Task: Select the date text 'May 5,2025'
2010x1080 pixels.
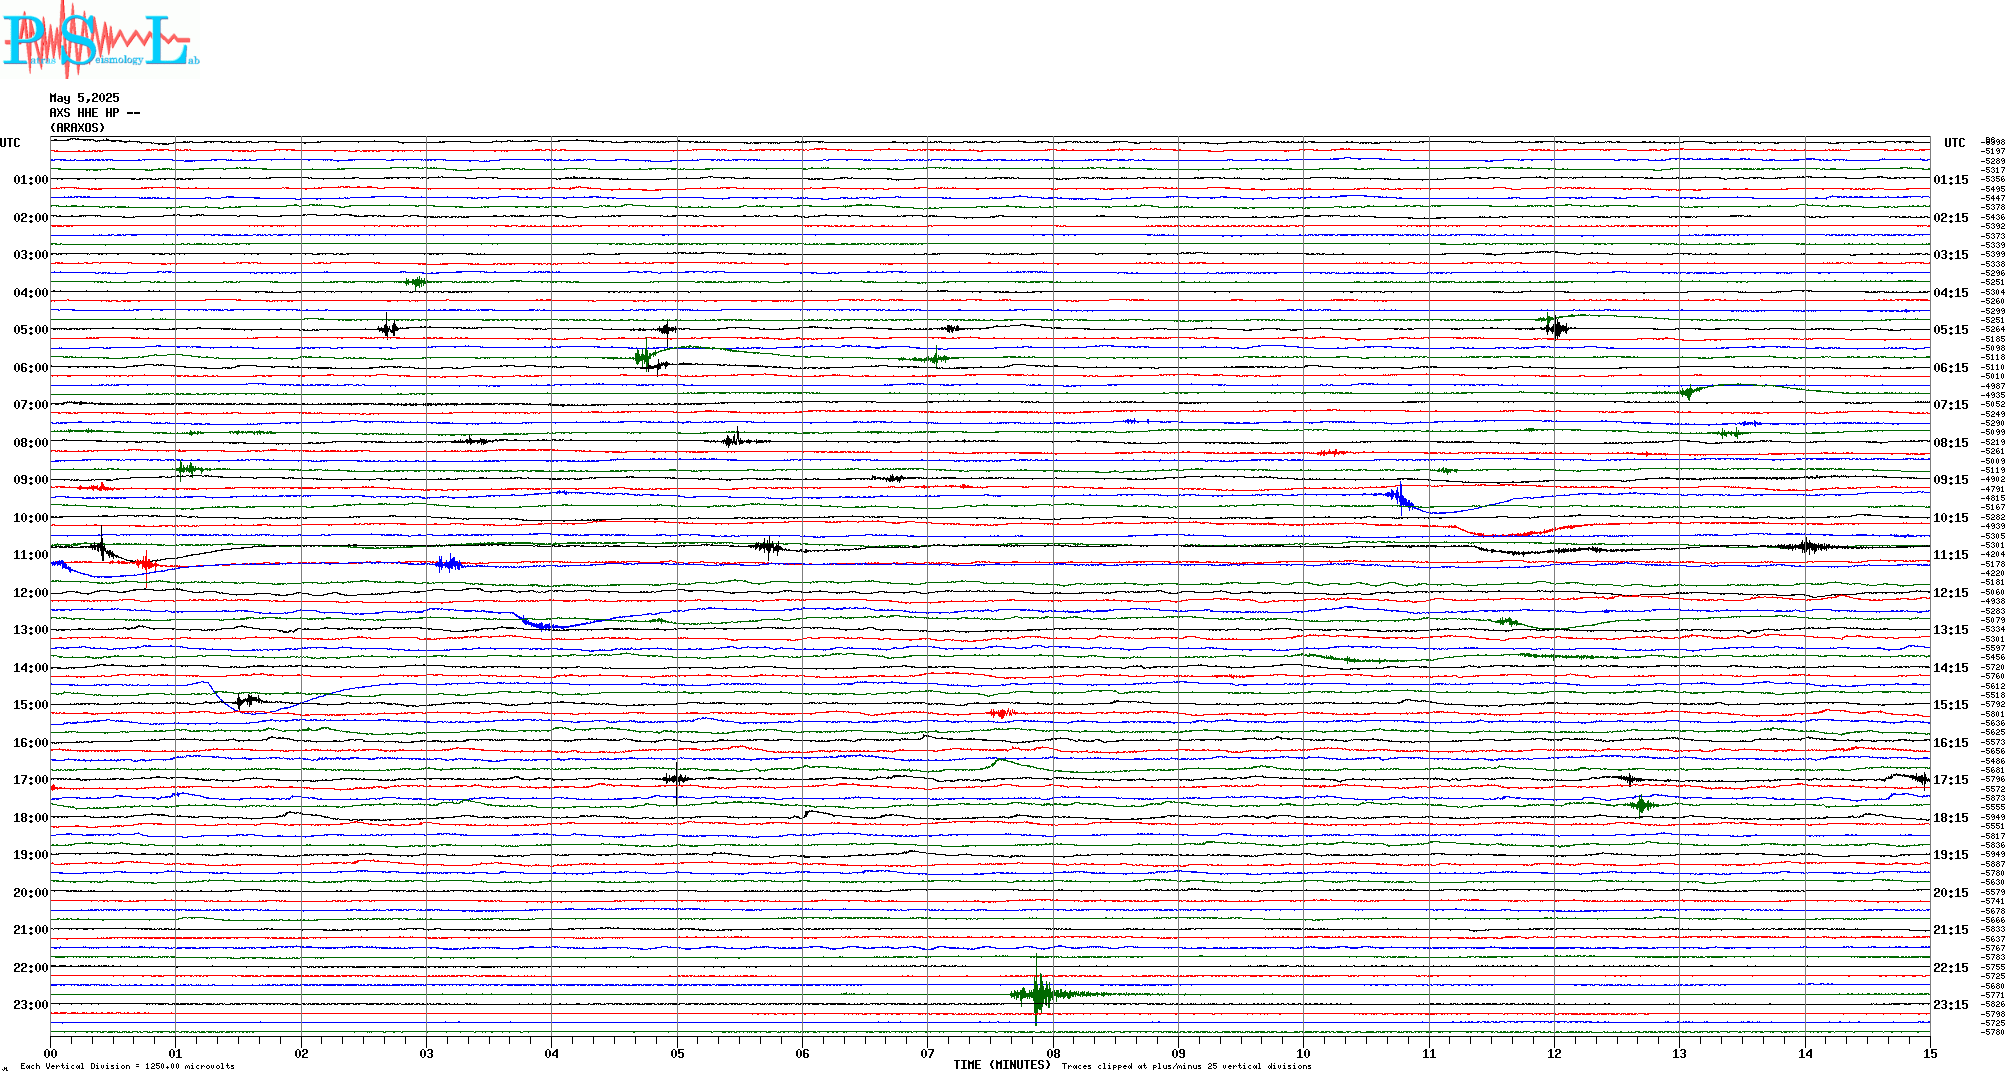Action: 84,98
